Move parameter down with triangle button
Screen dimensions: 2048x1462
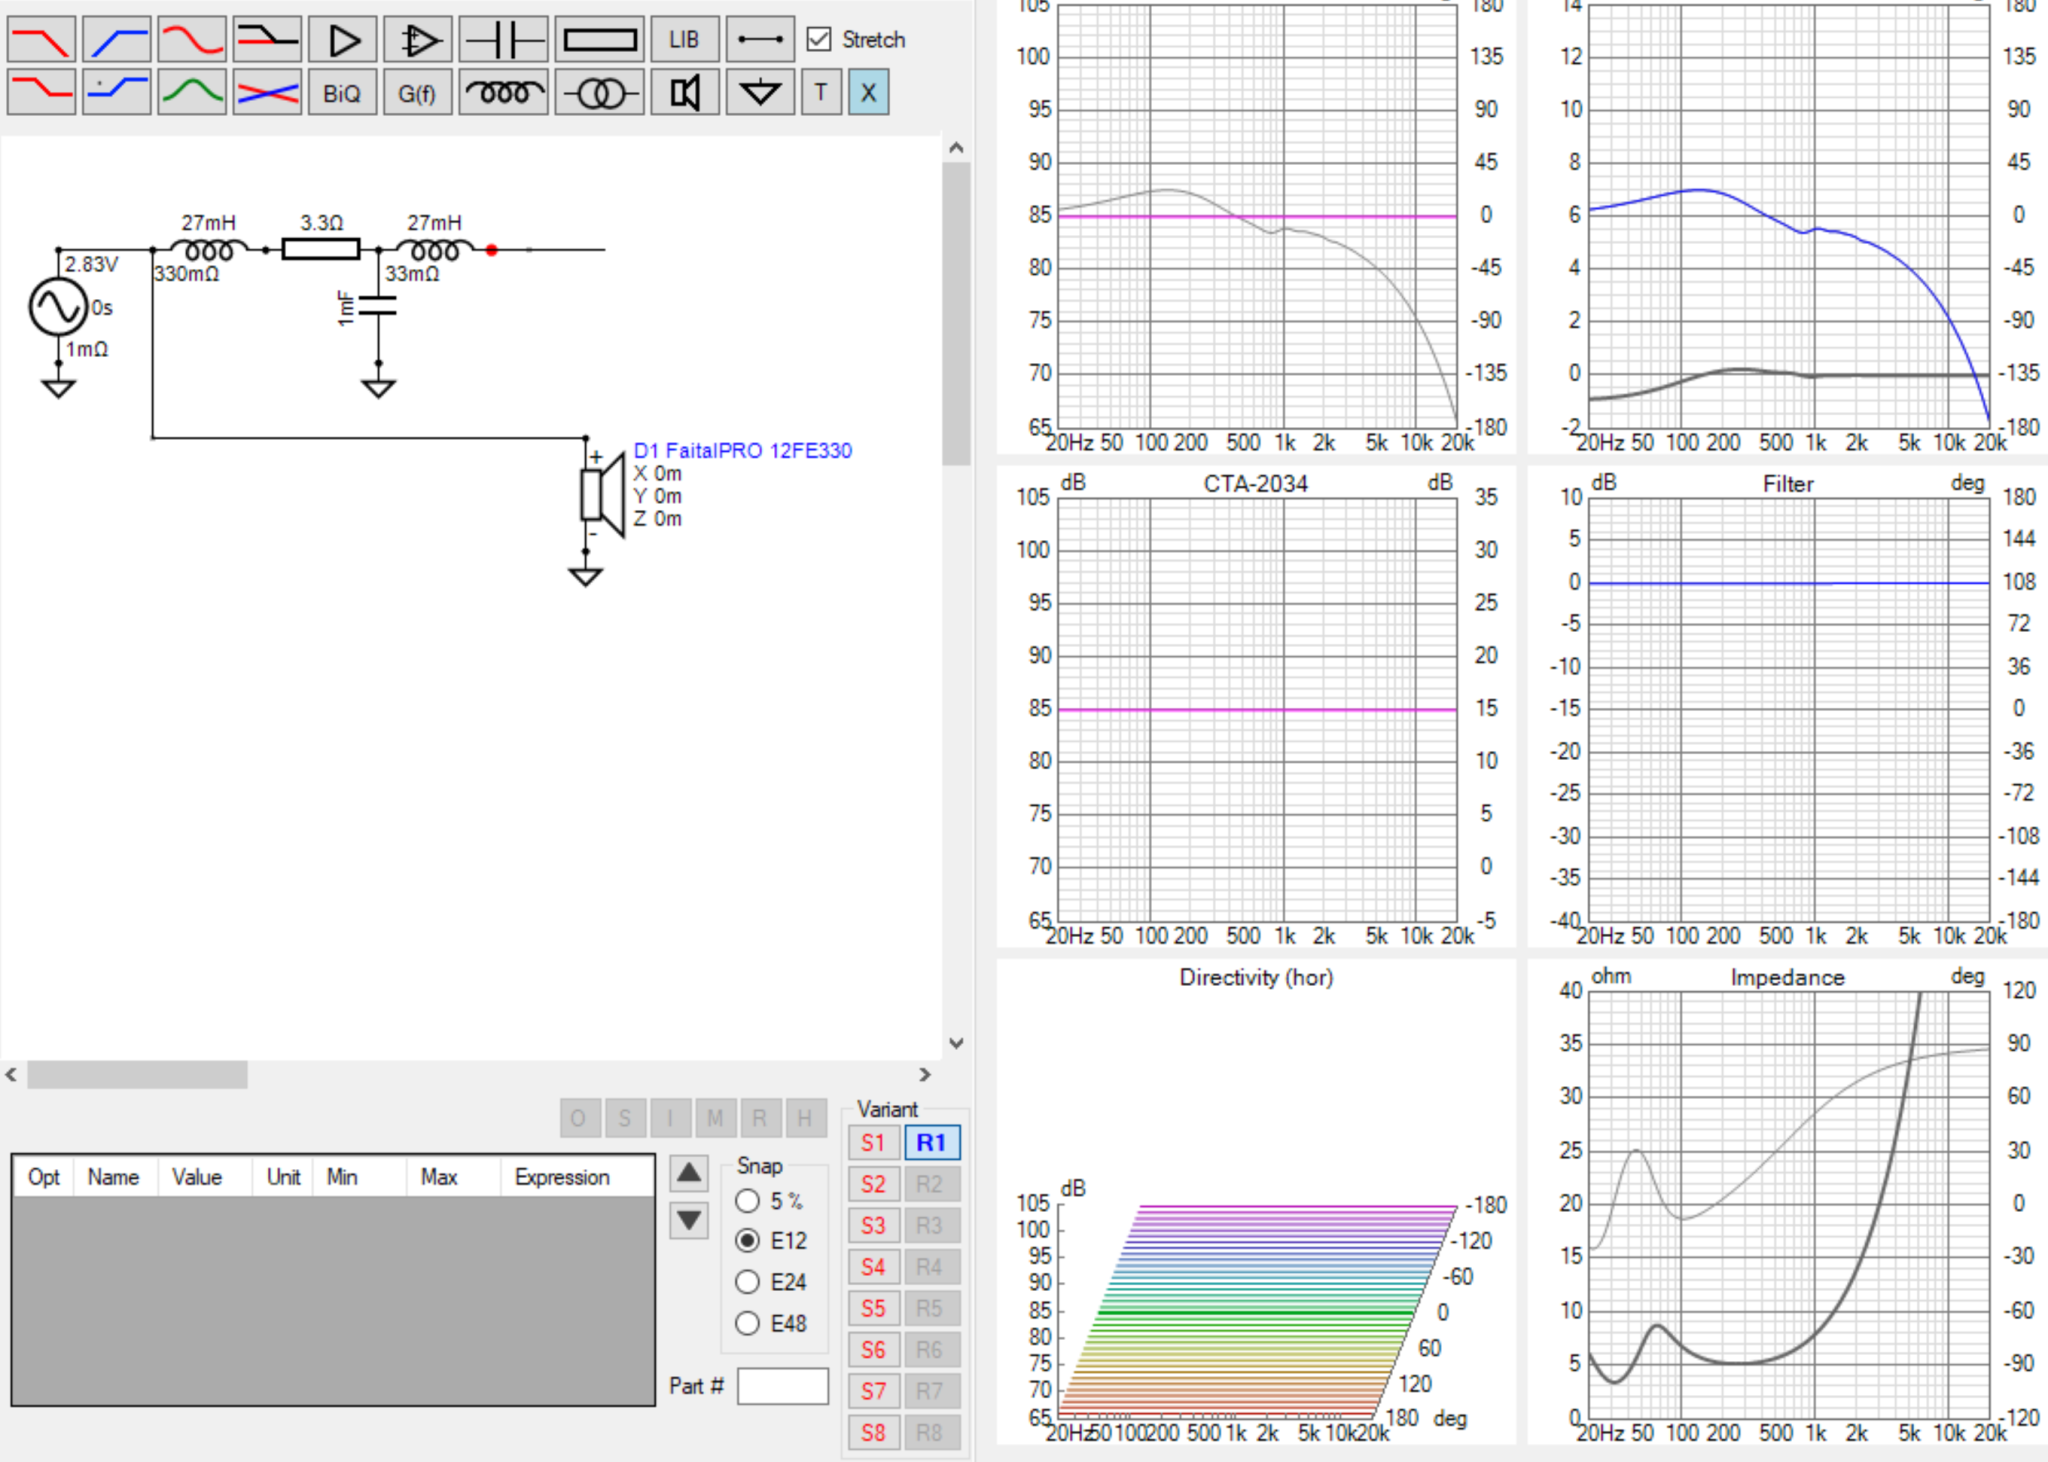(x=689, y=1220)
